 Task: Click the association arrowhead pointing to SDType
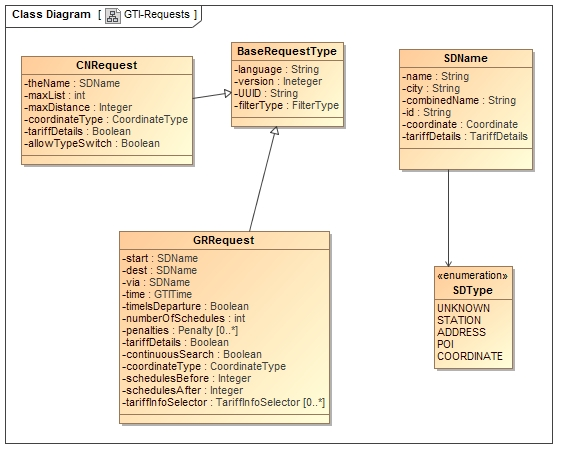tap(448, 263)
